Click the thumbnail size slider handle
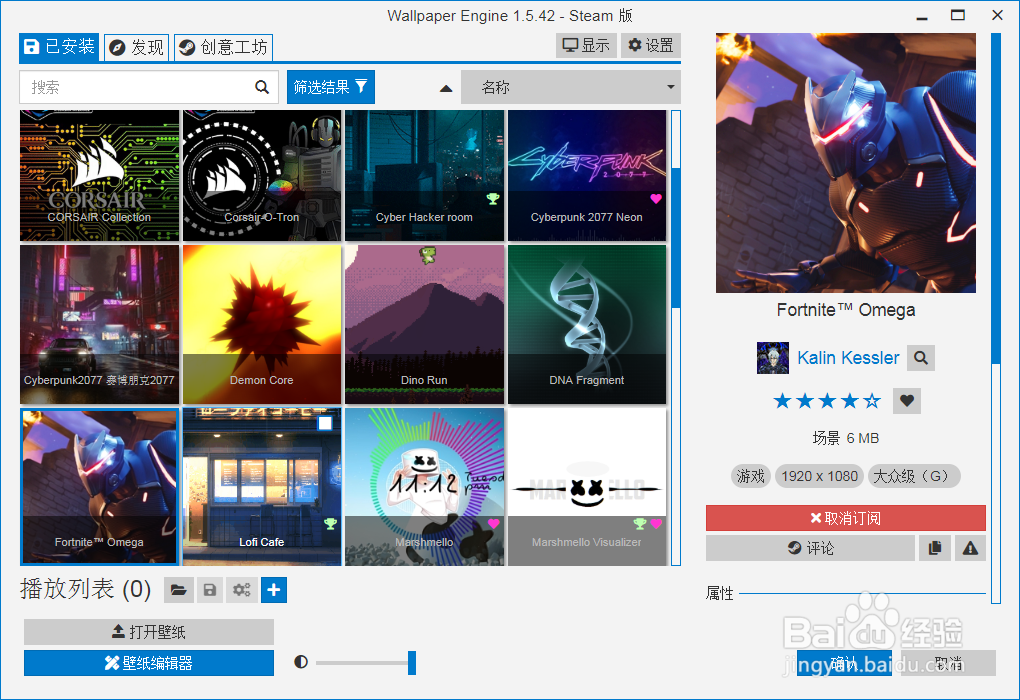The height and width of the screenshot is (700, 1020). click(x=412, y=663)
